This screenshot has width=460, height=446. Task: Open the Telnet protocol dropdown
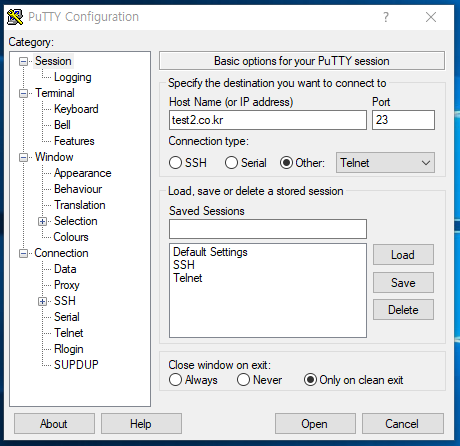coord(385,163)
